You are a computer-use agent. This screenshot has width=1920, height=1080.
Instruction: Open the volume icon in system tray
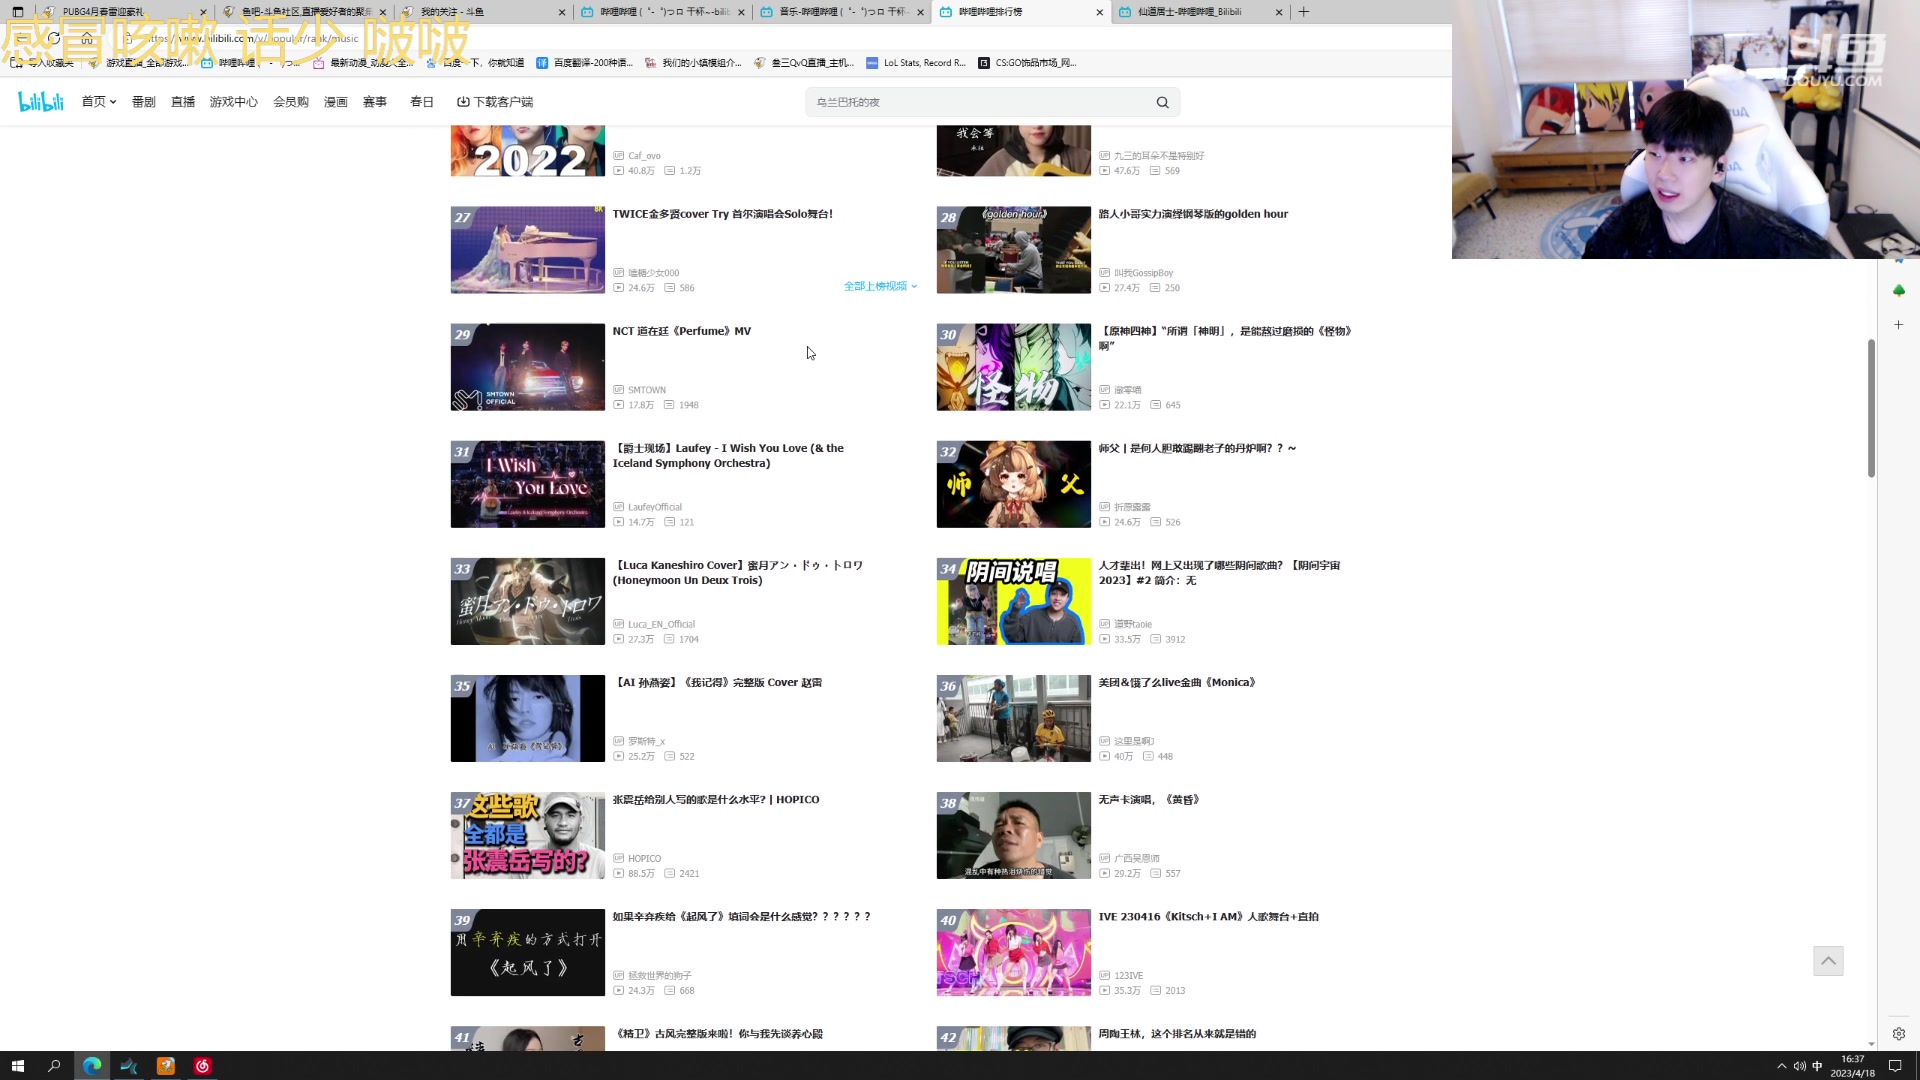1799,1066
